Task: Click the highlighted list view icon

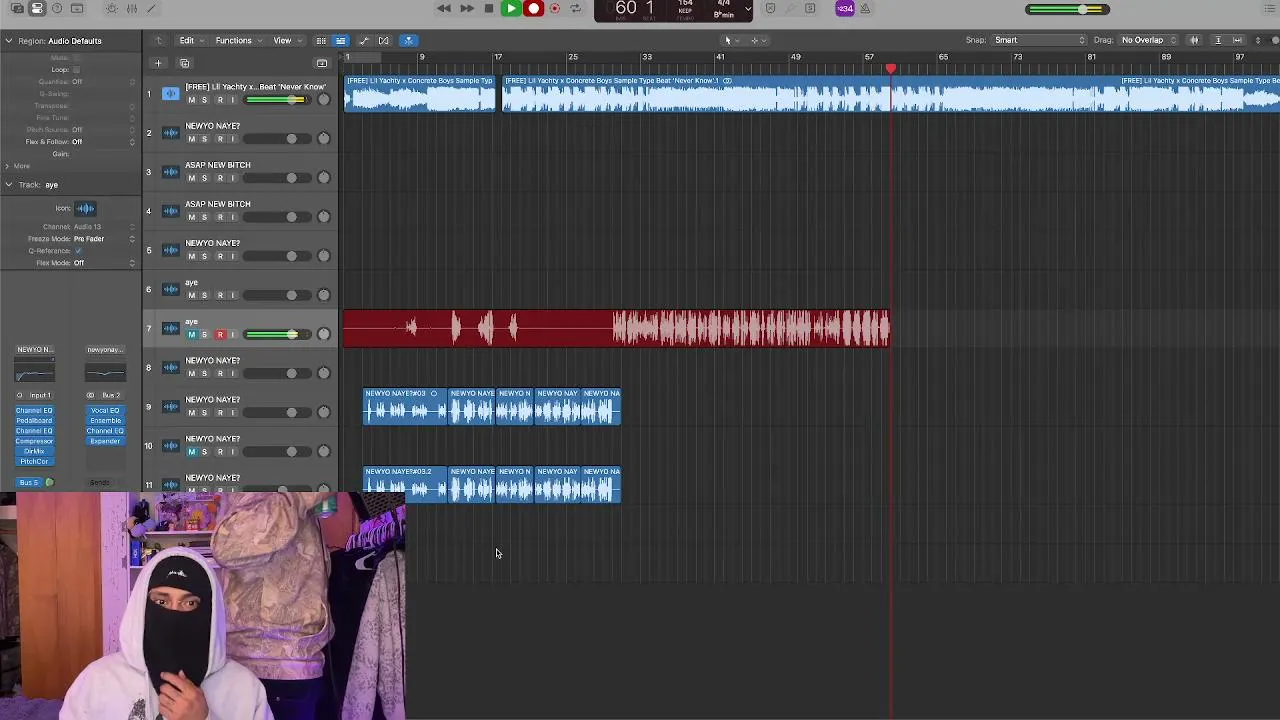Action: (340, 41)
